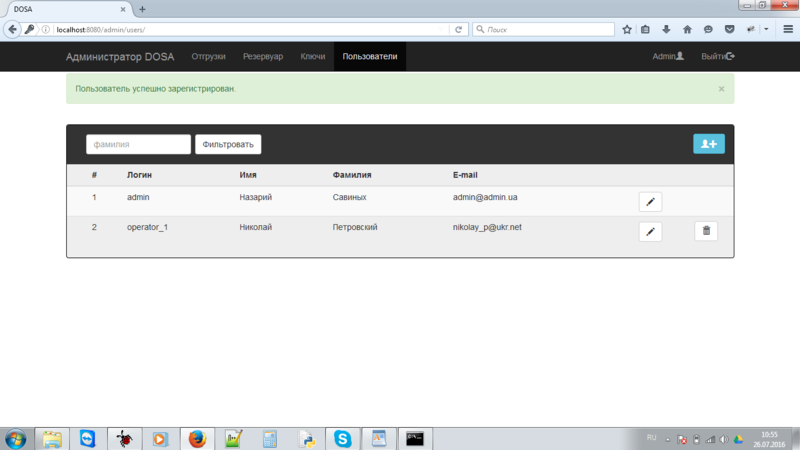Delete operator_1 user with trash icon
The image size is (800, 450).
706,231
